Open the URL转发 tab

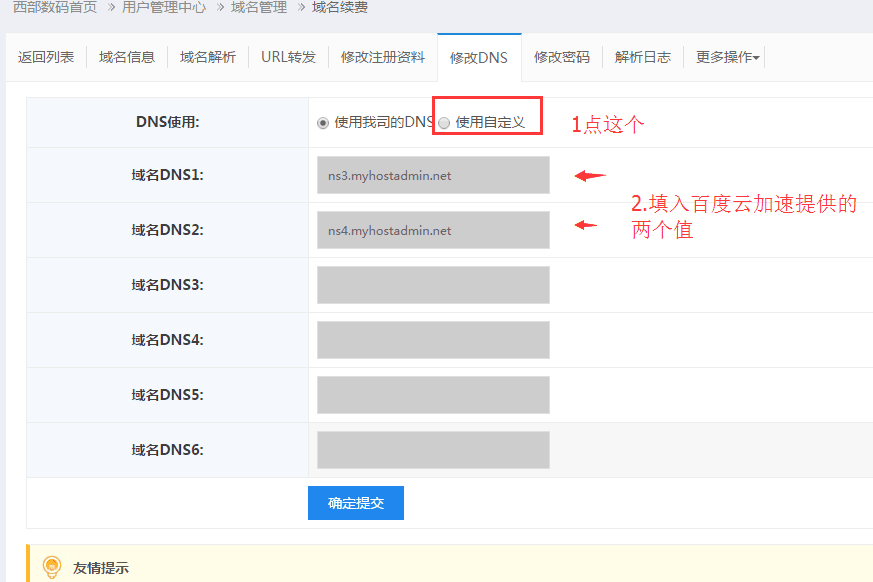[x=288, y=57]
